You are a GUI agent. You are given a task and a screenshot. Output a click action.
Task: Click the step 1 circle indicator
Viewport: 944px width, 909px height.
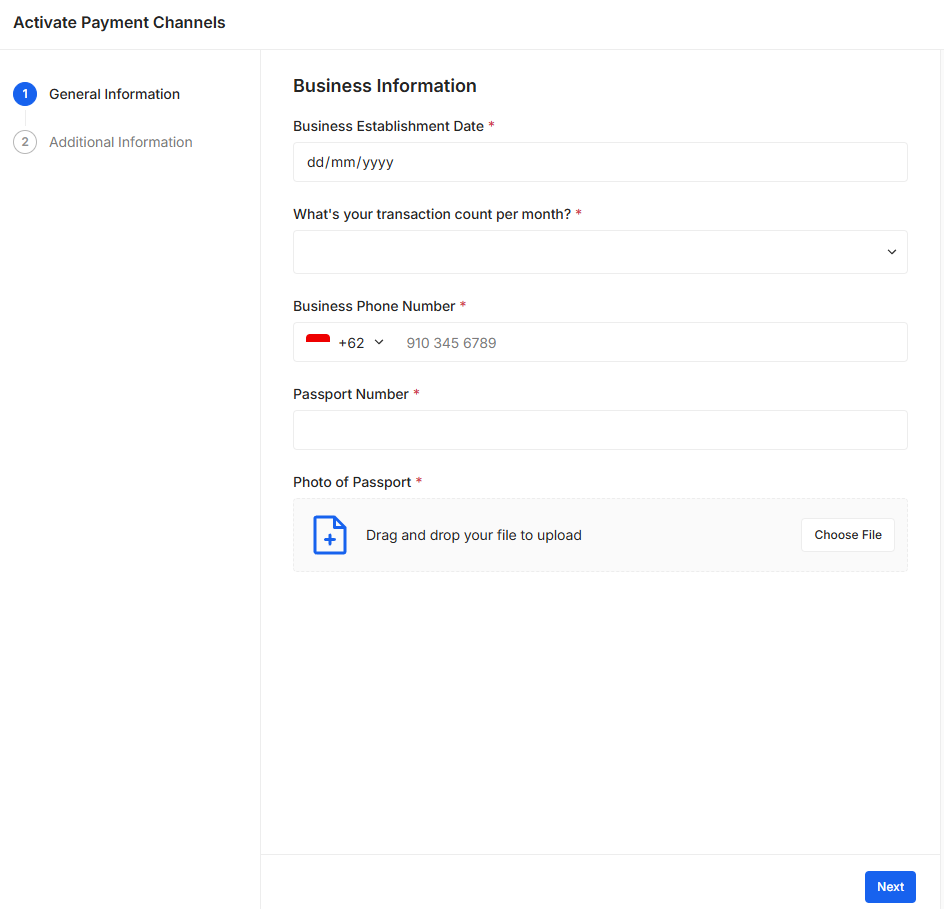(25, 93)
